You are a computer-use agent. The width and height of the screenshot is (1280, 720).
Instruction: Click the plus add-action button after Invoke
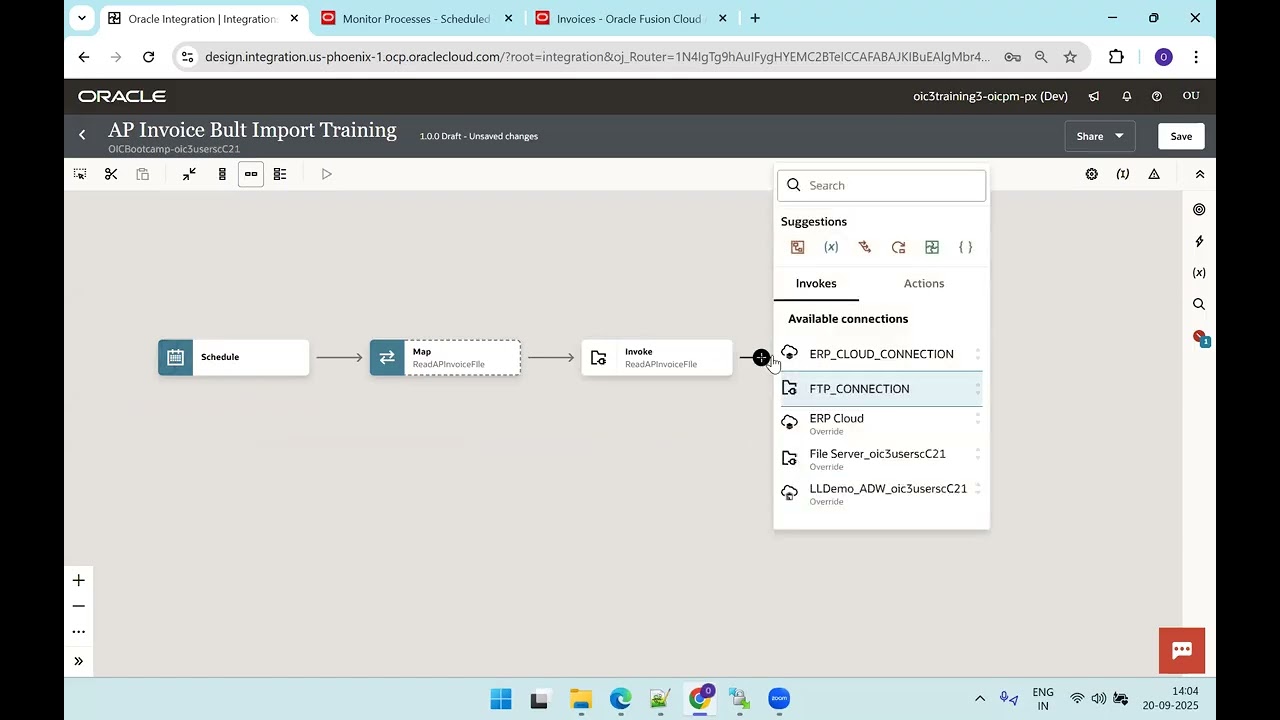point(761,358)
